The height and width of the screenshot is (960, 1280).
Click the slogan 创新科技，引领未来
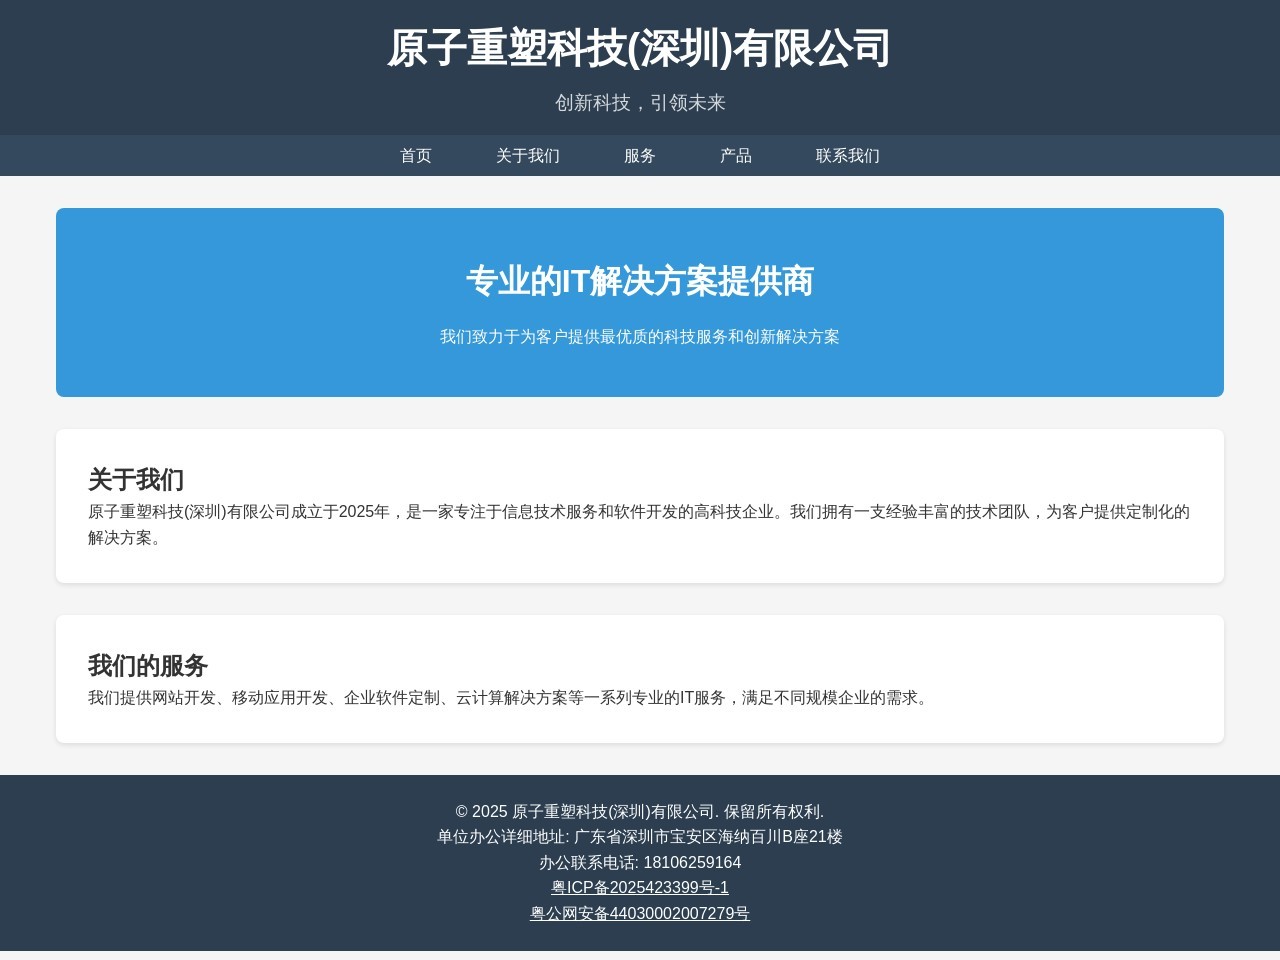coord(640,103)
